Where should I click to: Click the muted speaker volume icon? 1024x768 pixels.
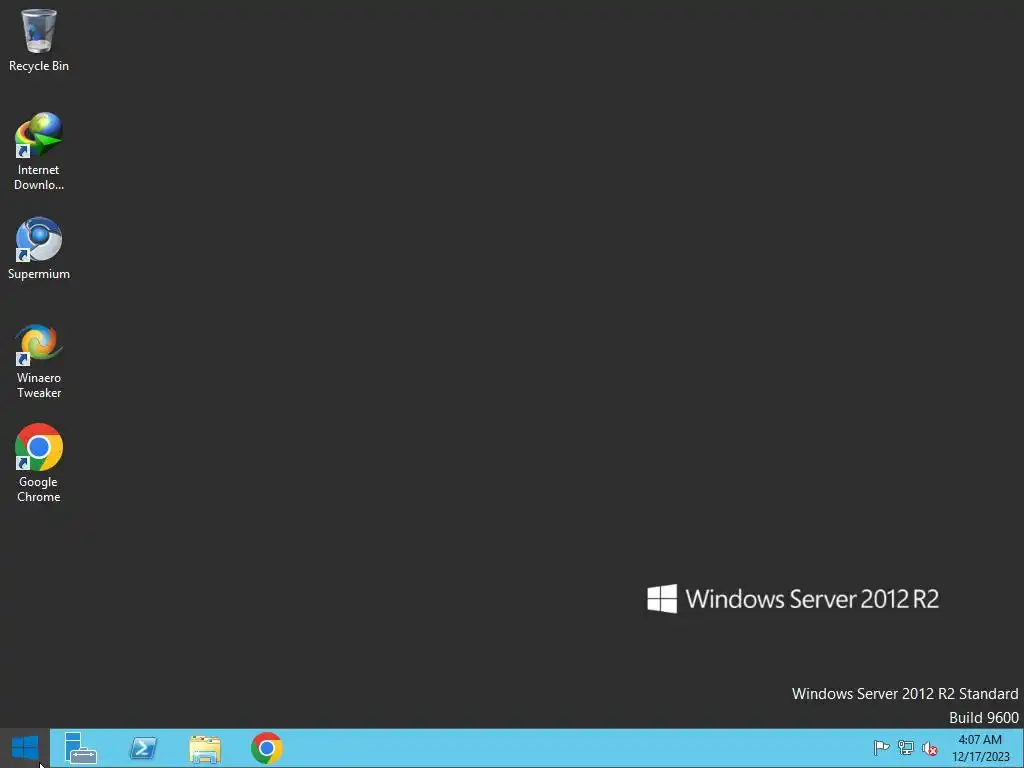929,748
